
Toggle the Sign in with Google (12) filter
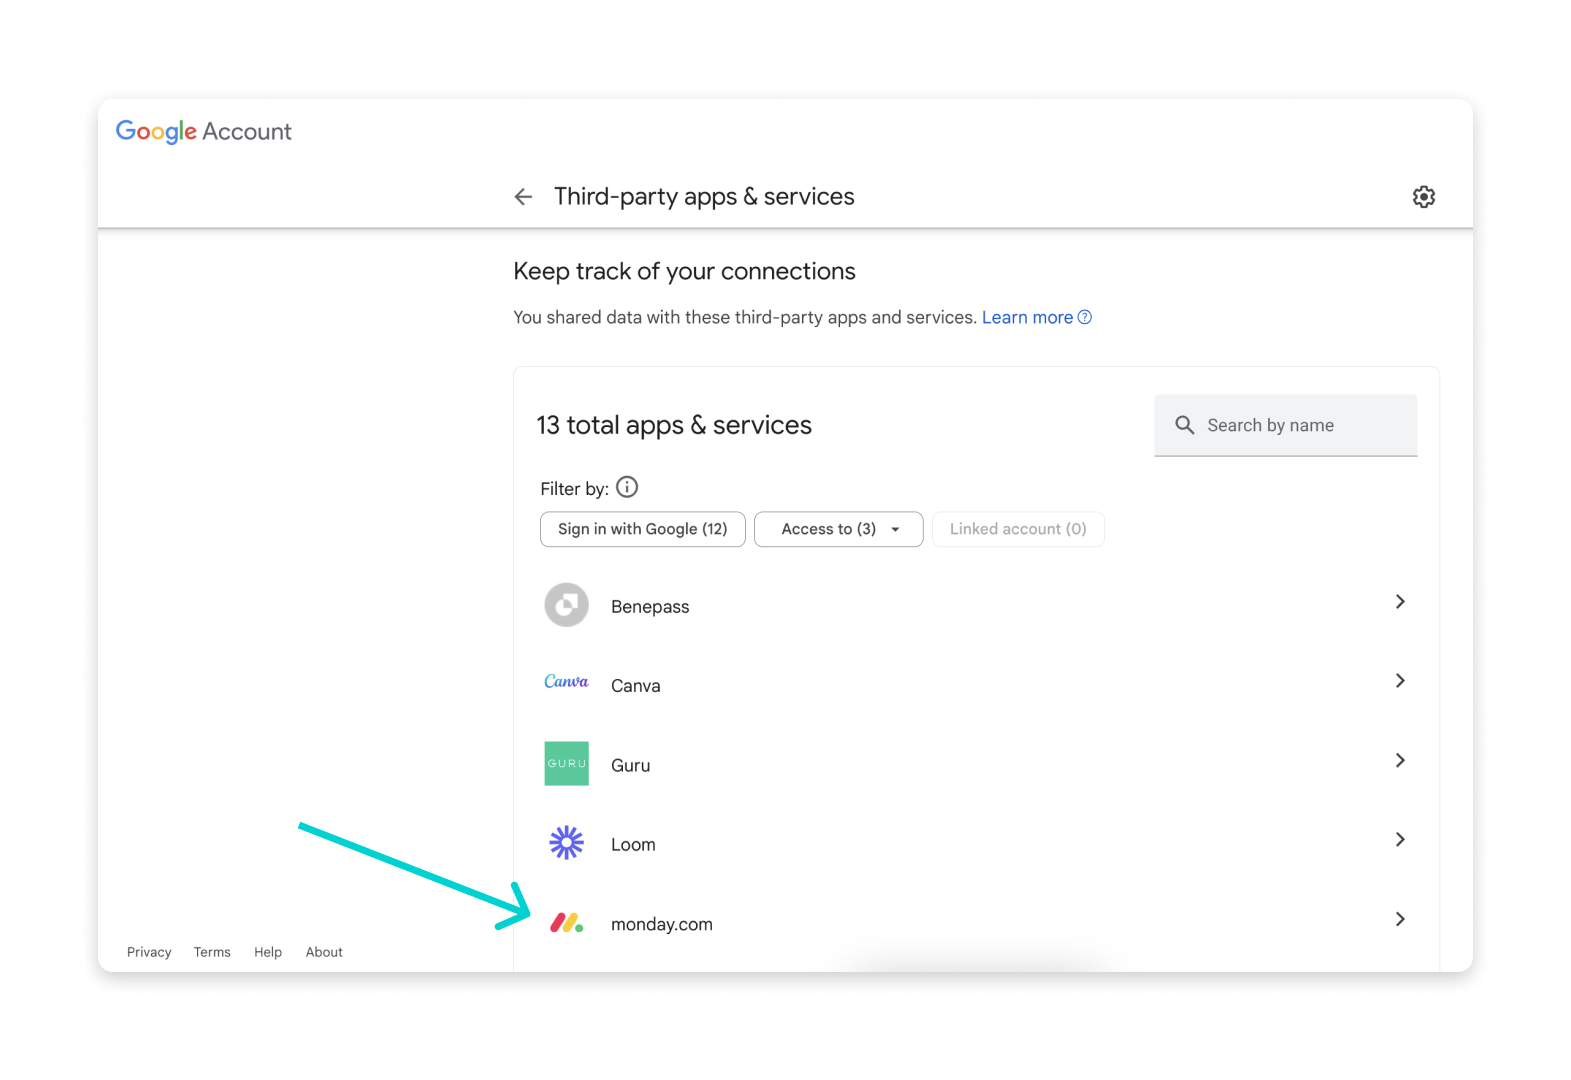click(642, 529)
